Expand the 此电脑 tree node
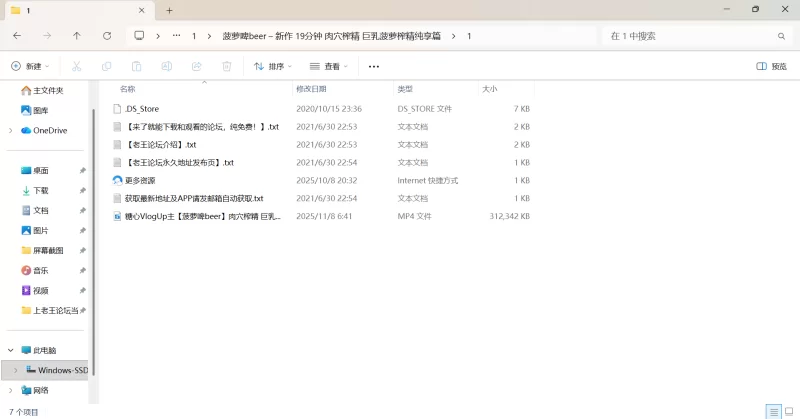 click(11, 350)
